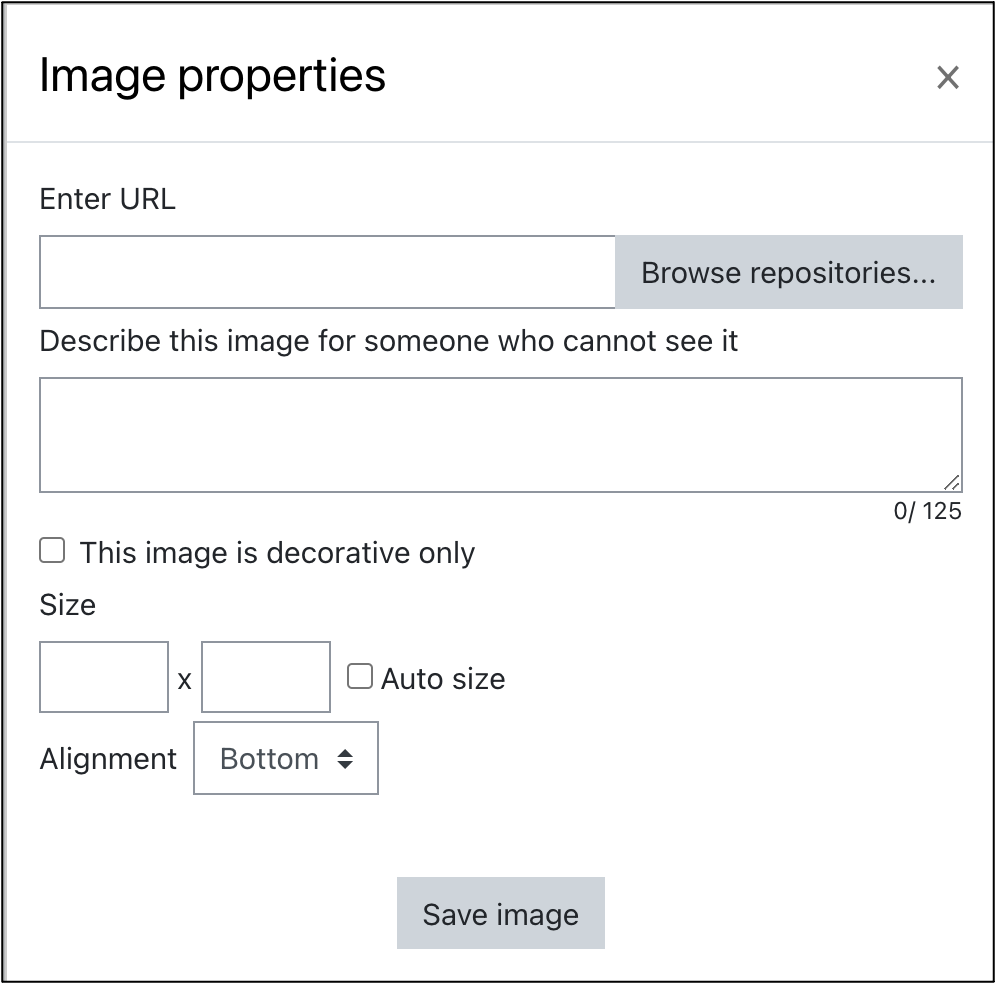Click the "Size" label
The height and width of the screenshot is (984, 996).
click(66, 605)
